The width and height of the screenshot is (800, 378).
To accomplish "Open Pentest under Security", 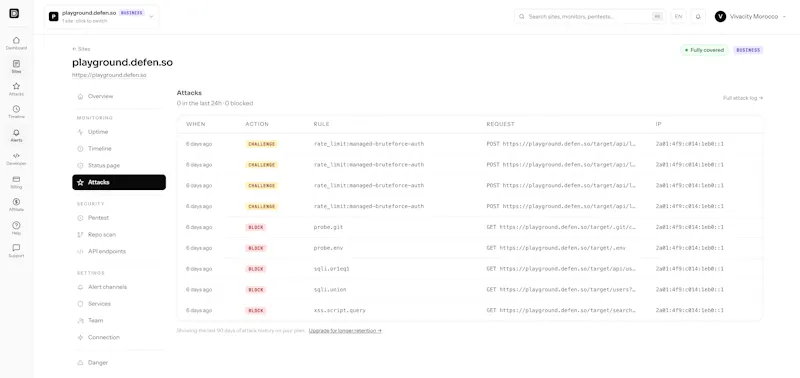I will pyautogui.click(x=119, y=217).
